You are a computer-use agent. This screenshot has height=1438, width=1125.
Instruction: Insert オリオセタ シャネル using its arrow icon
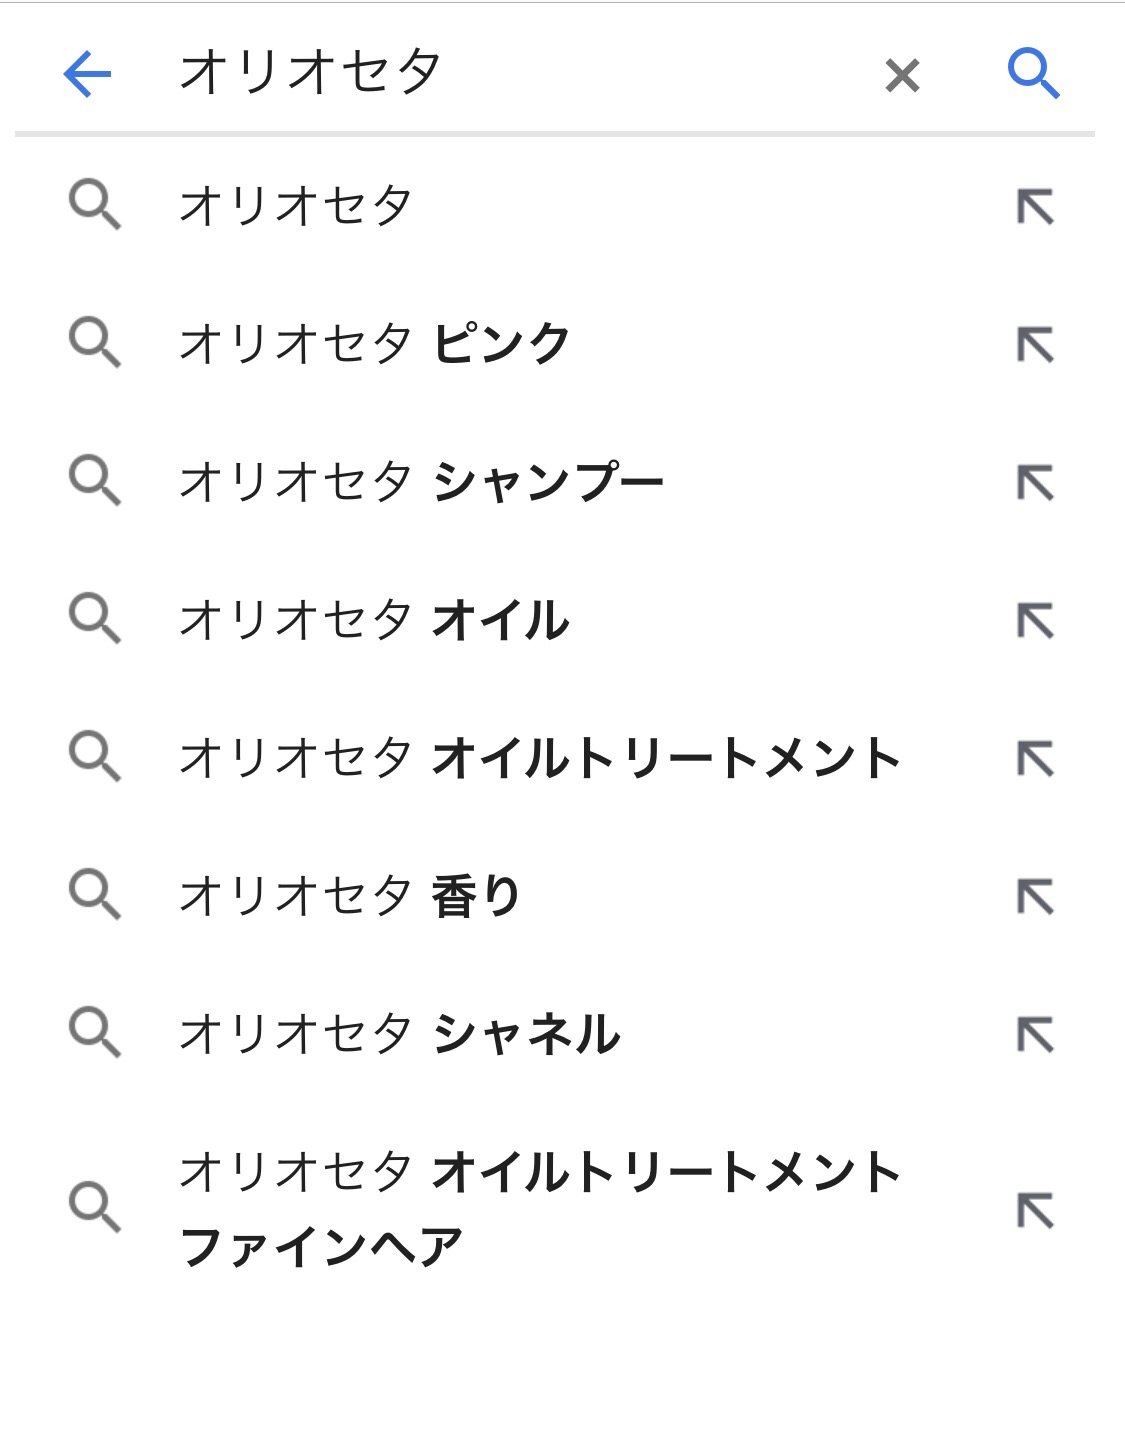tap(1035, 1035)
